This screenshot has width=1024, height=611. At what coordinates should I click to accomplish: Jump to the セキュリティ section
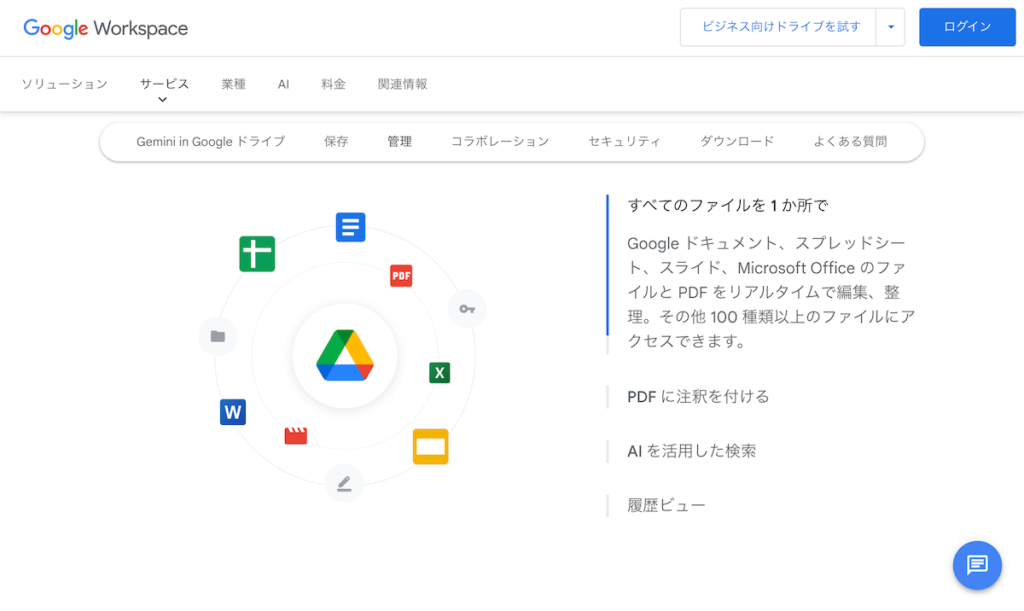point(624,142)
